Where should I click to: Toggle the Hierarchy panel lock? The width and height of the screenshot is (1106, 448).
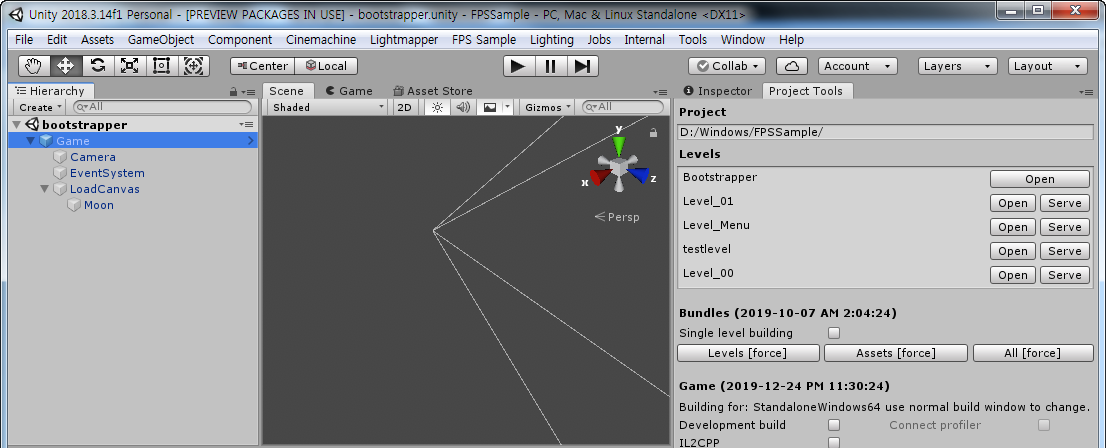(x=233, y=92)
